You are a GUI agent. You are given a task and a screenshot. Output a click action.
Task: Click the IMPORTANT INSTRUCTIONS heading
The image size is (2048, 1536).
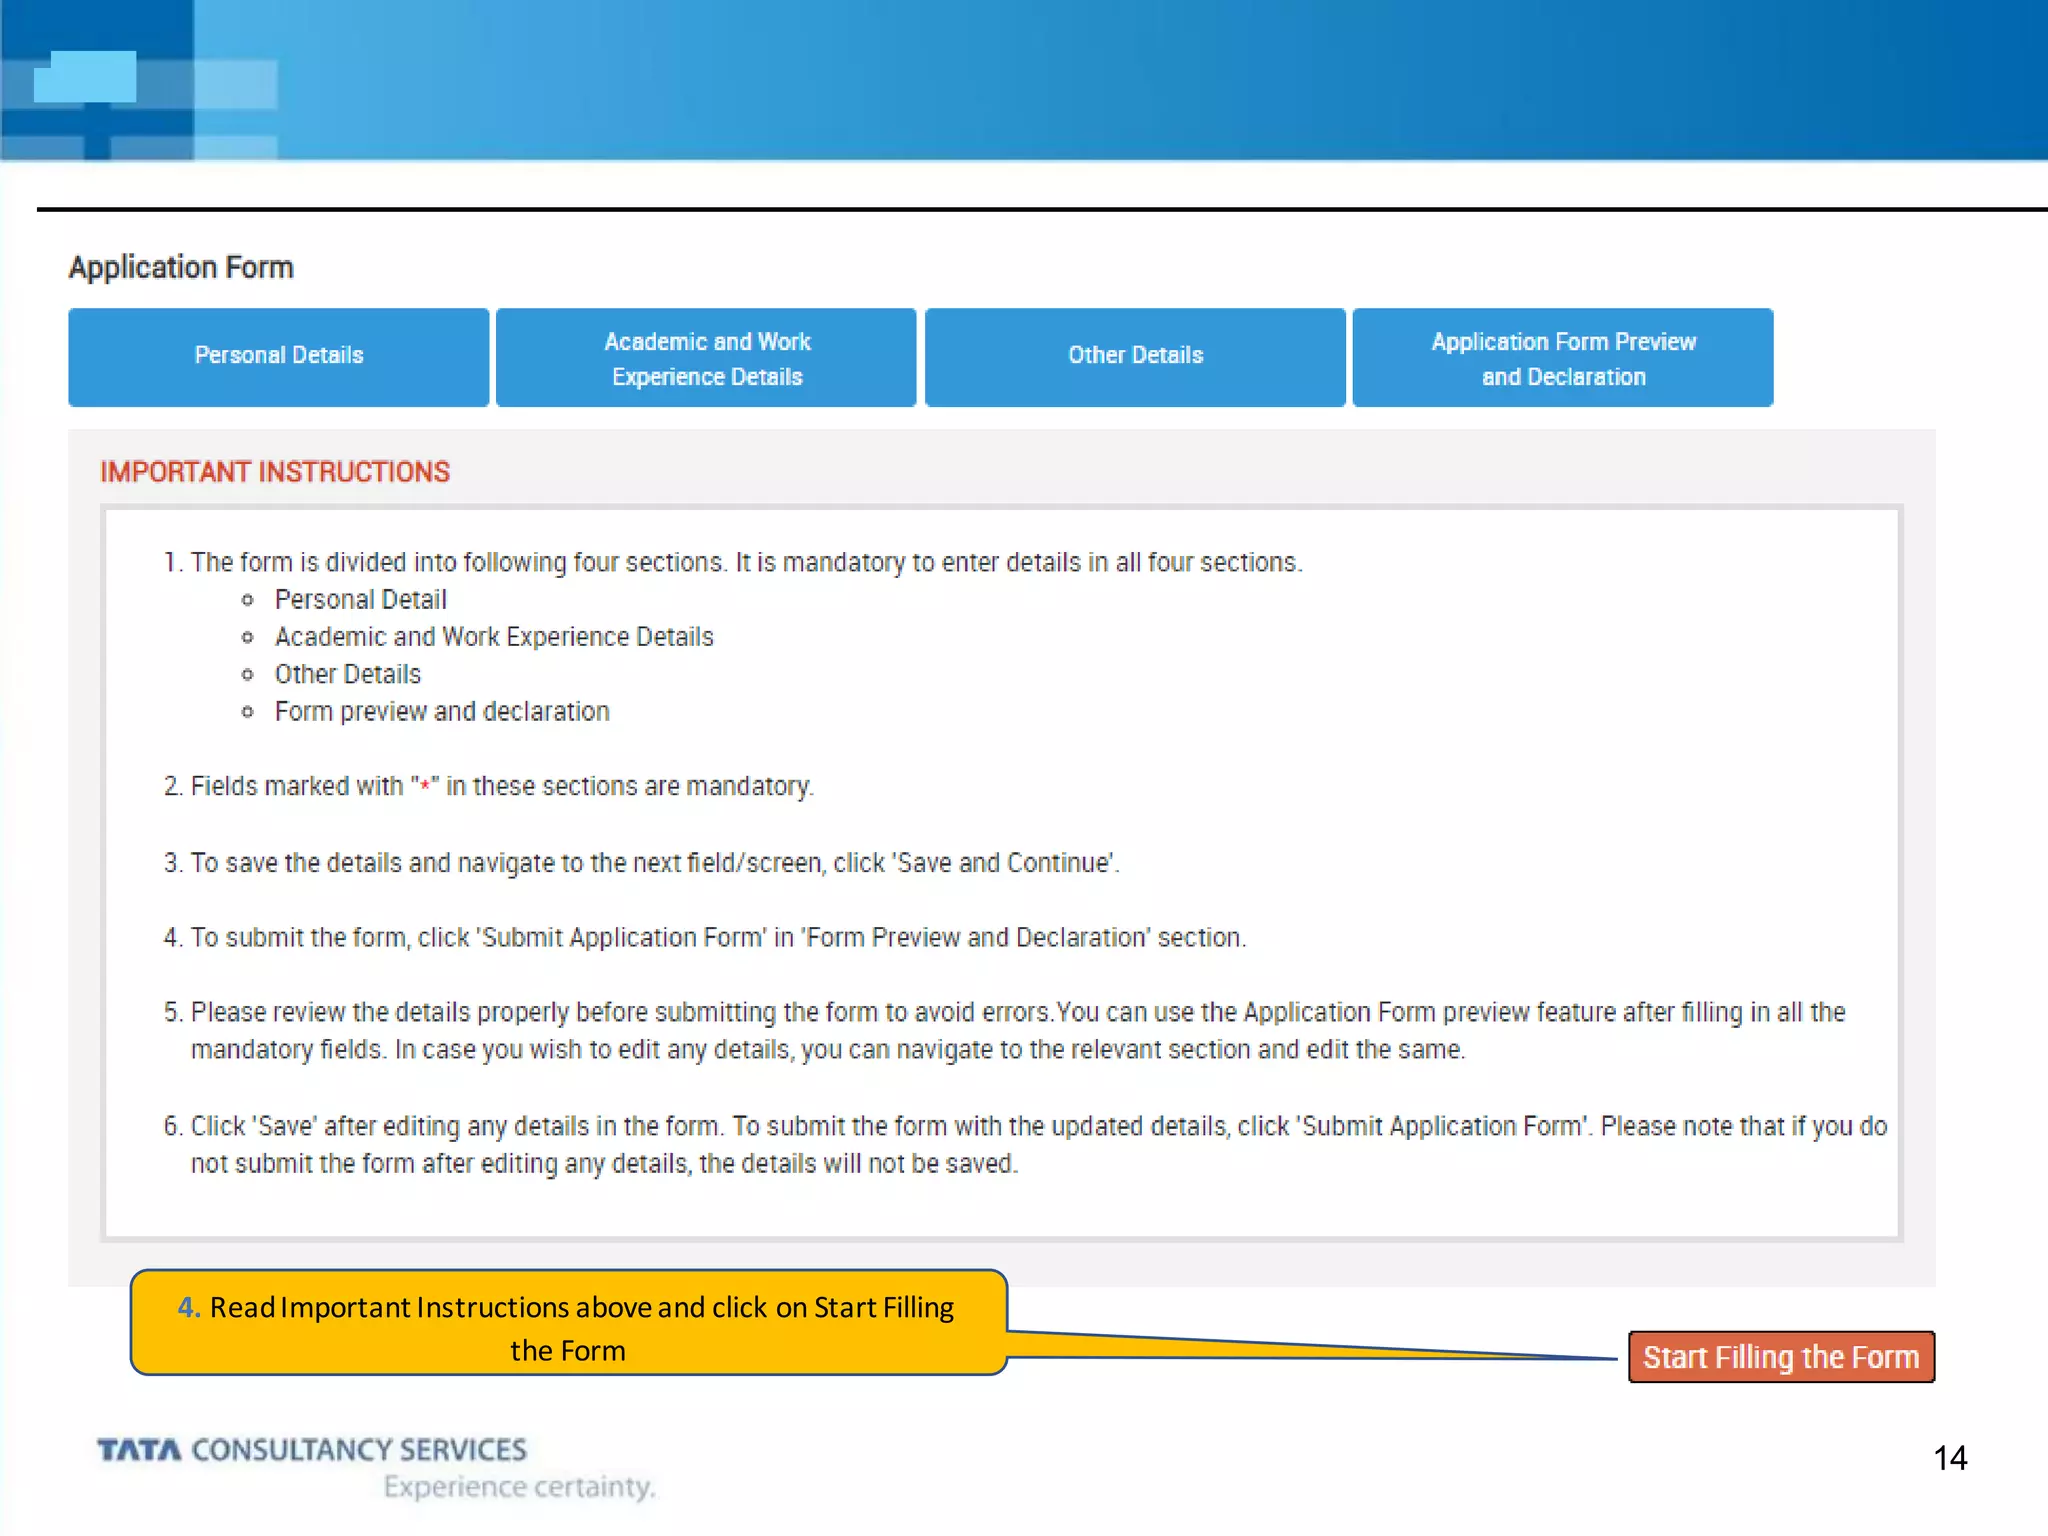275,472
